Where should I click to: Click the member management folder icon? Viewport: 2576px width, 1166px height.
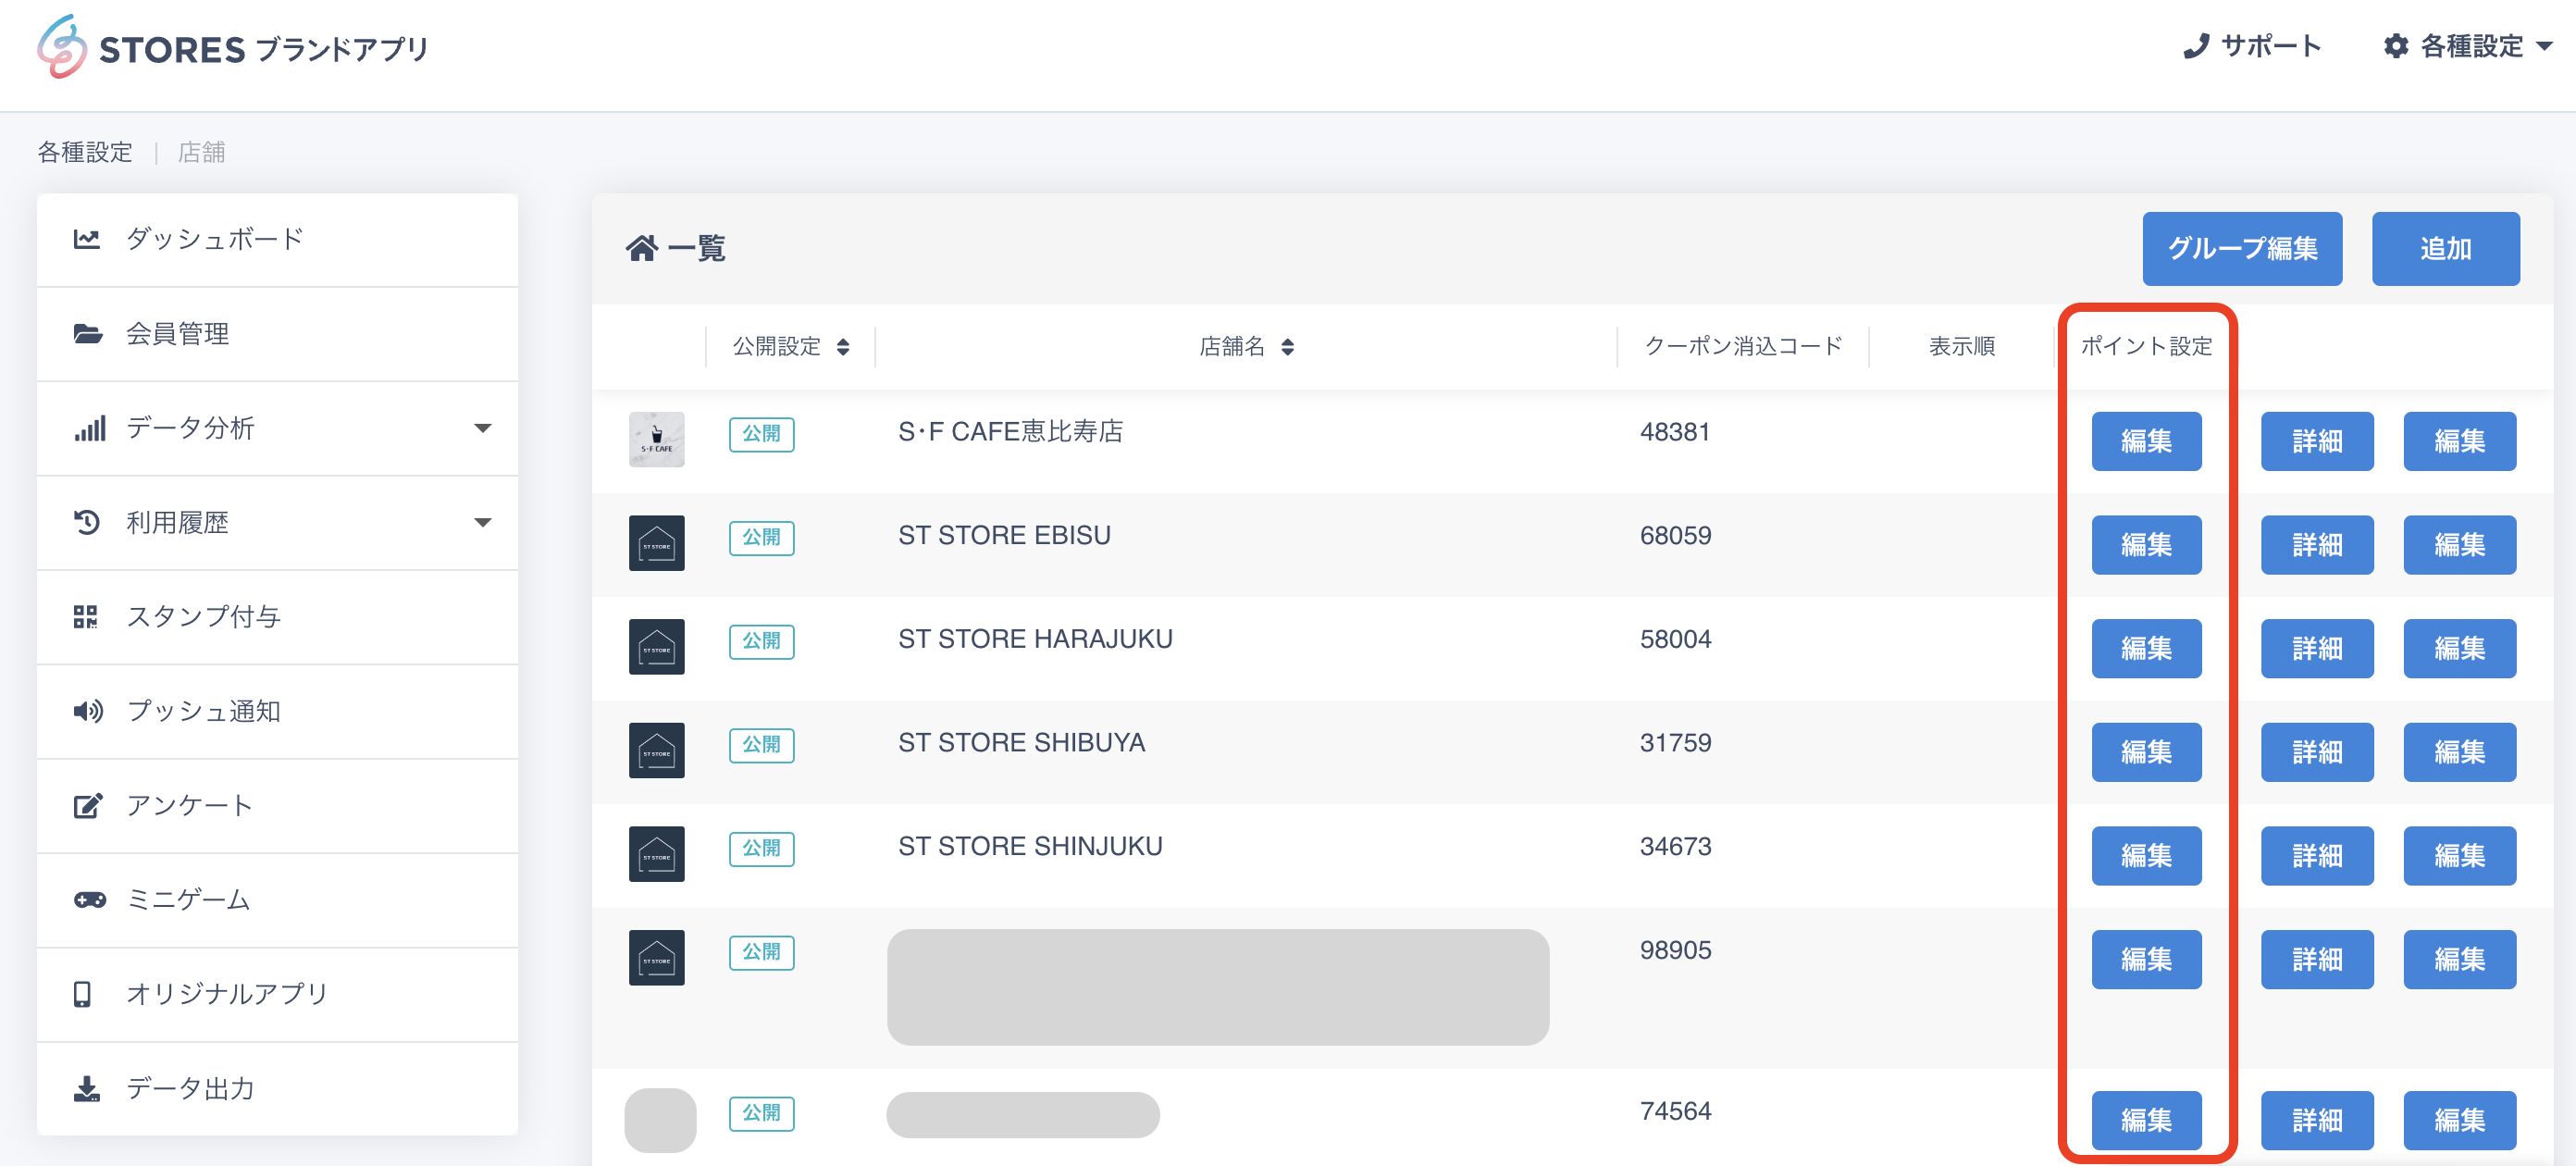point(87,334)
